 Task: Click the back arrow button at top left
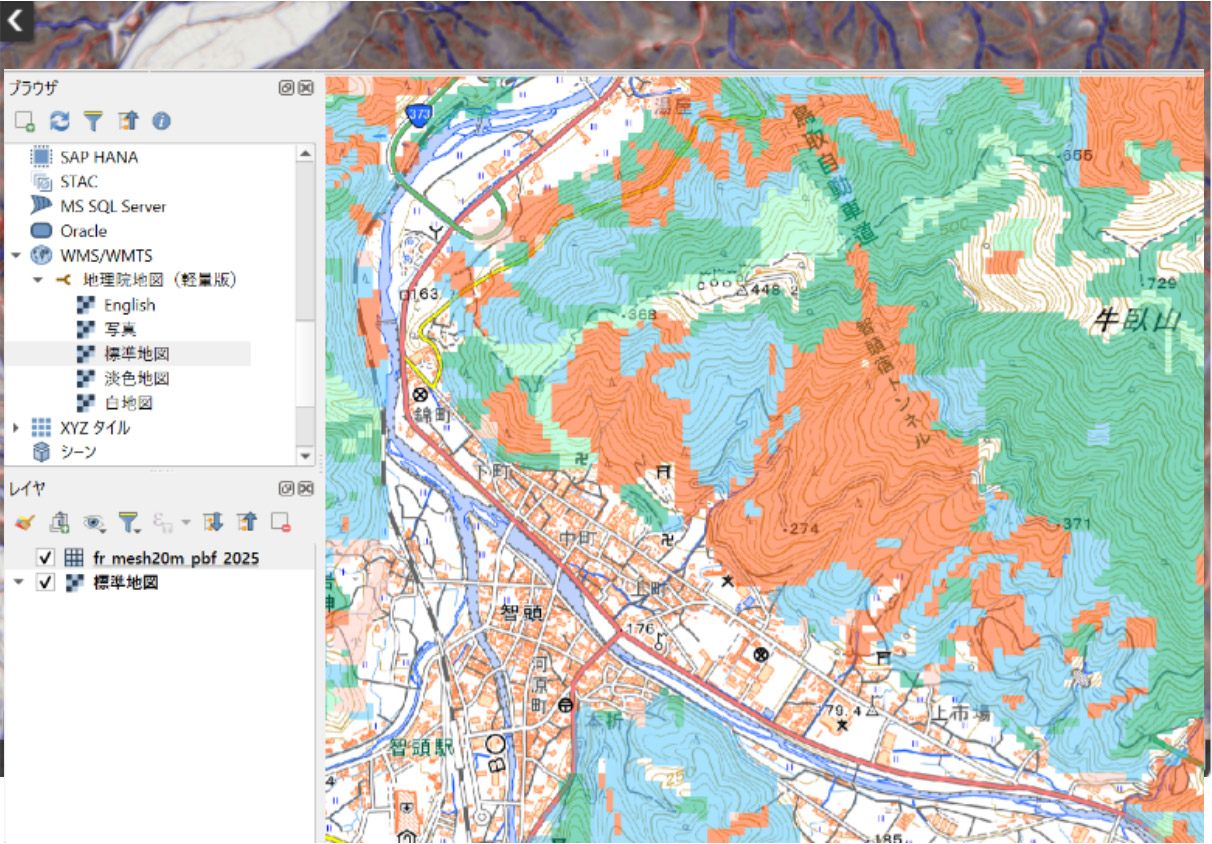click(x=16, y=19)
